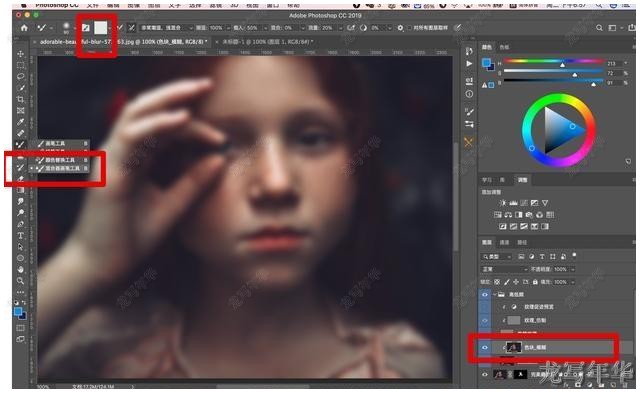Click the hue value field showing 213
The width and height of the screenshot is (640, 393).
(614, 64)
